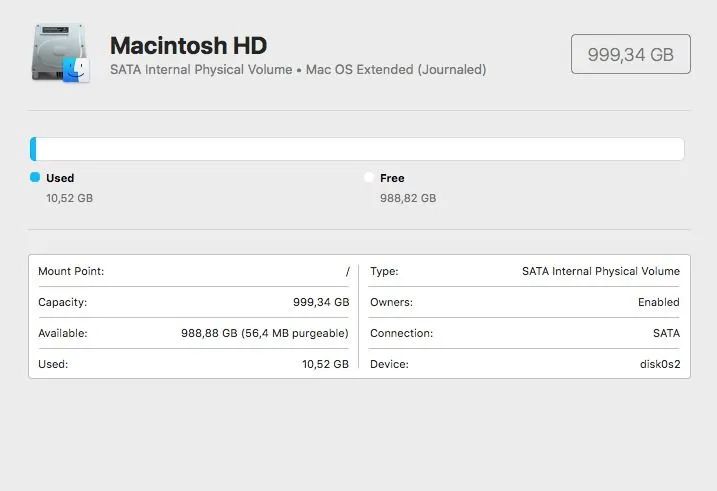Click the Enabled owners value
Screen dimensions: 717x491
(659, 302)
